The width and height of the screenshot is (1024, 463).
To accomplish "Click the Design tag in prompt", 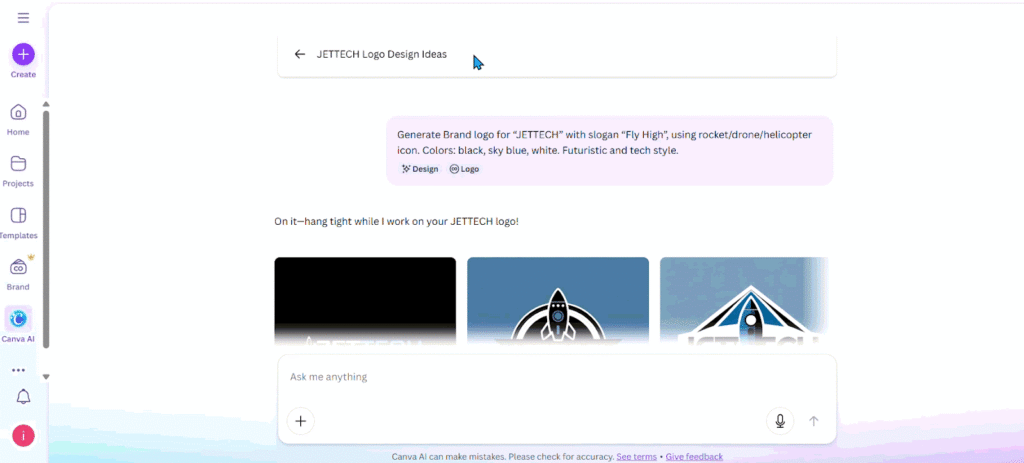I will (420, 169).
